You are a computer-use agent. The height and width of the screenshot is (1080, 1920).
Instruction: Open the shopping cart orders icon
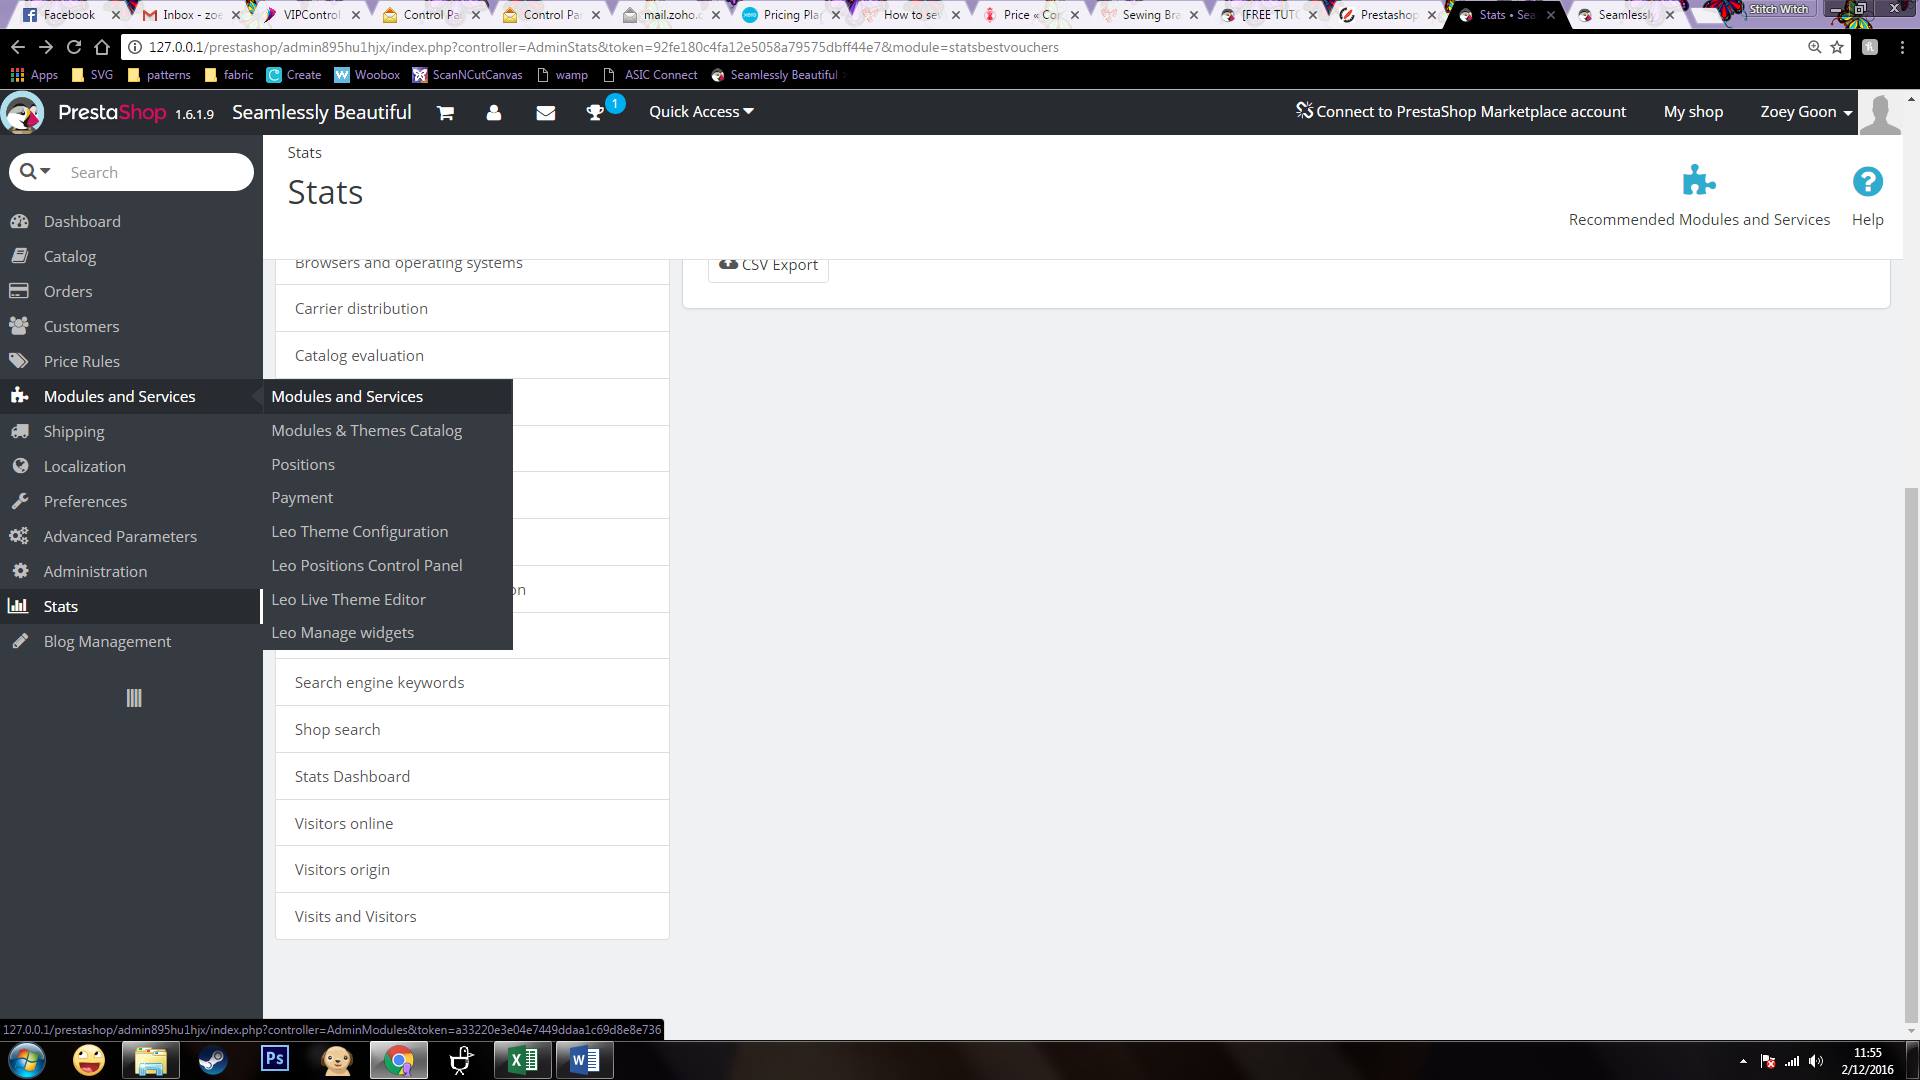445,113
